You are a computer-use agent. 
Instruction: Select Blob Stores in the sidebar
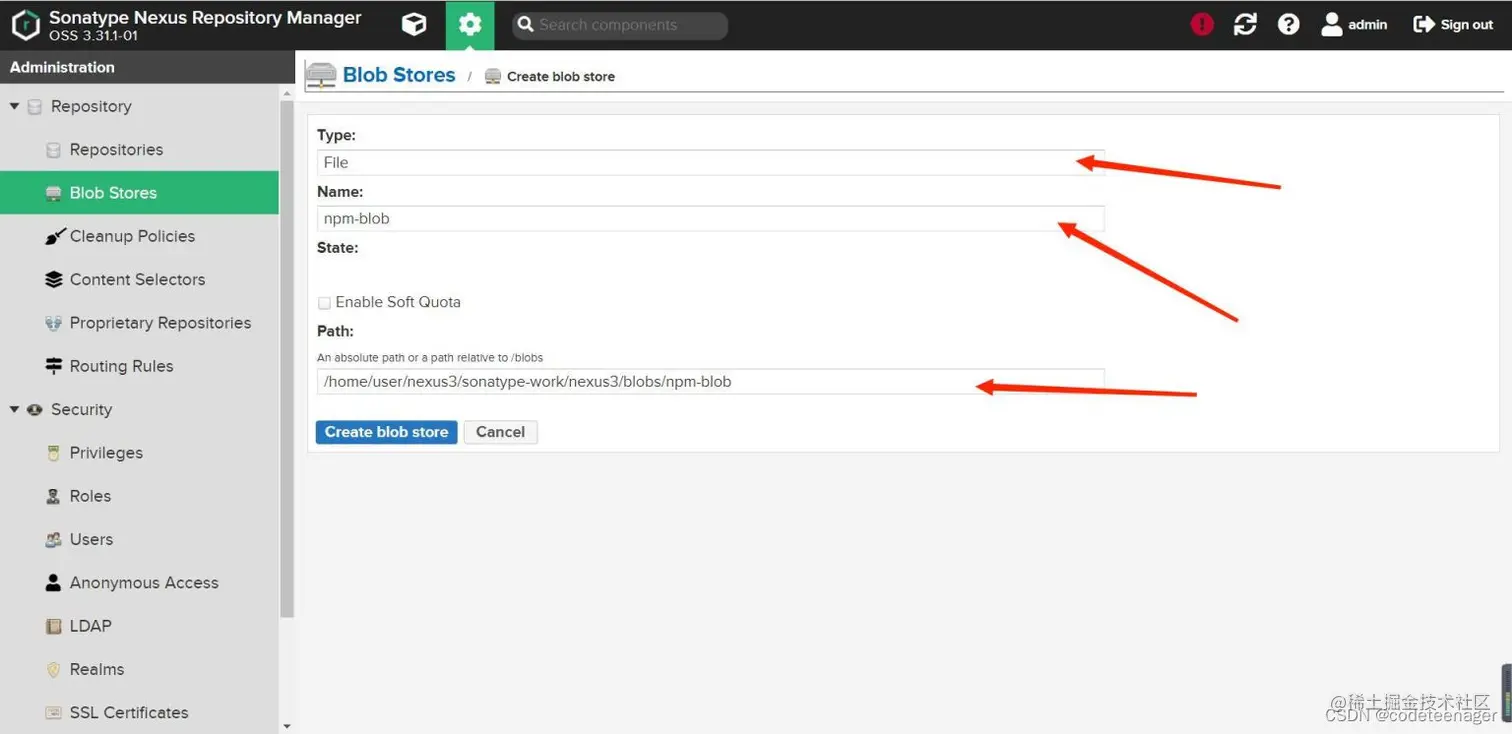tap(139, 193)
